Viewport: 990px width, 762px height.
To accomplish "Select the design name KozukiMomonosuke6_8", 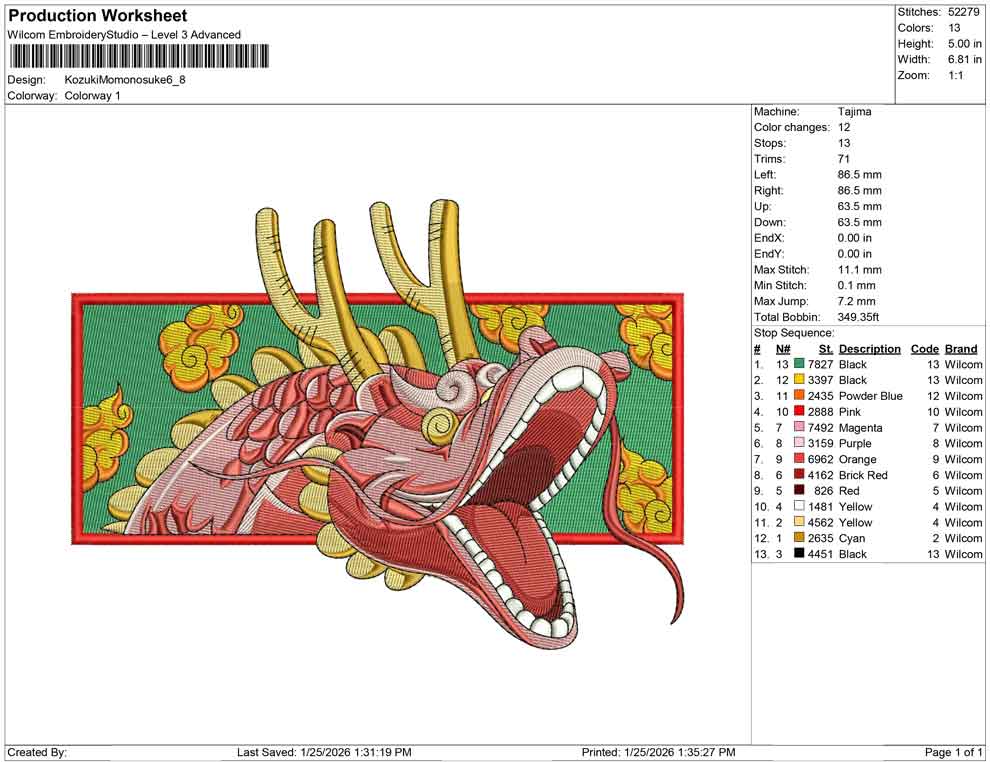I will pyautogui.click(x=125, y=80).
